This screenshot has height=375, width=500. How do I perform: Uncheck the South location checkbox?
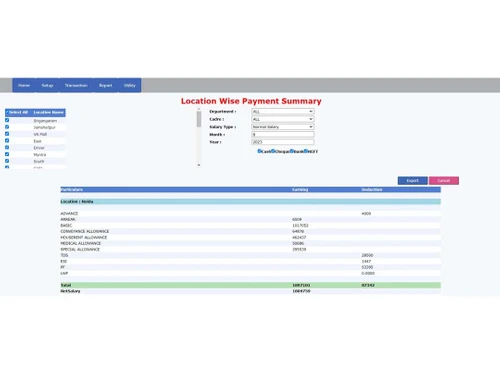click(x=7, y=161)
